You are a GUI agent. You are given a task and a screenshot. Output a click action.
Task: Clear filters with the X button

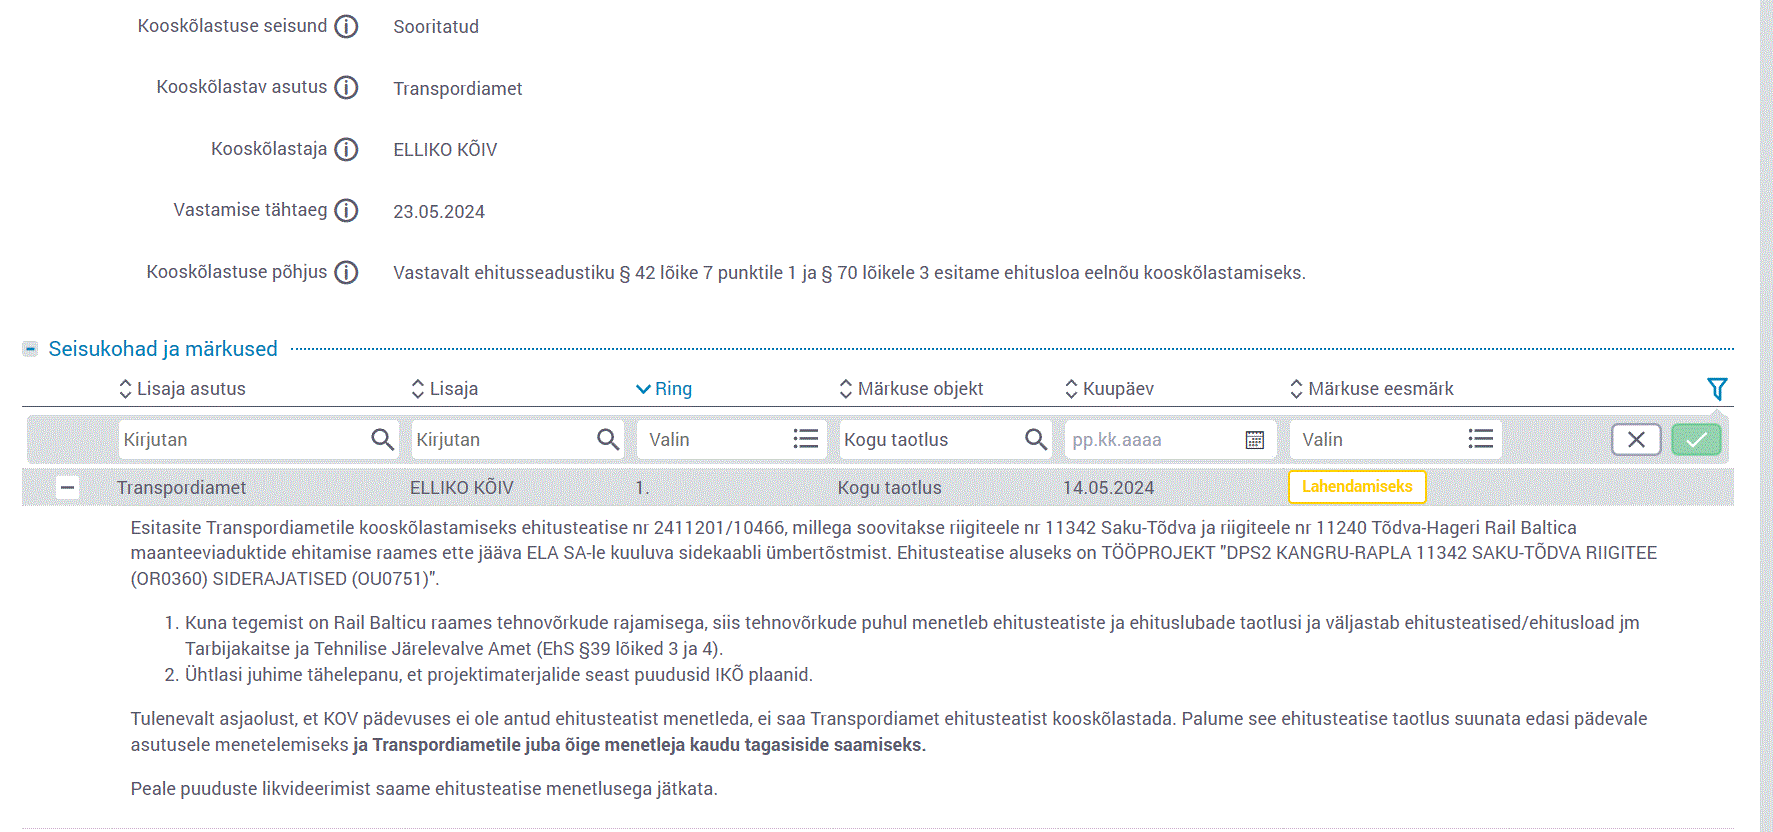(x=1636, y=439)
